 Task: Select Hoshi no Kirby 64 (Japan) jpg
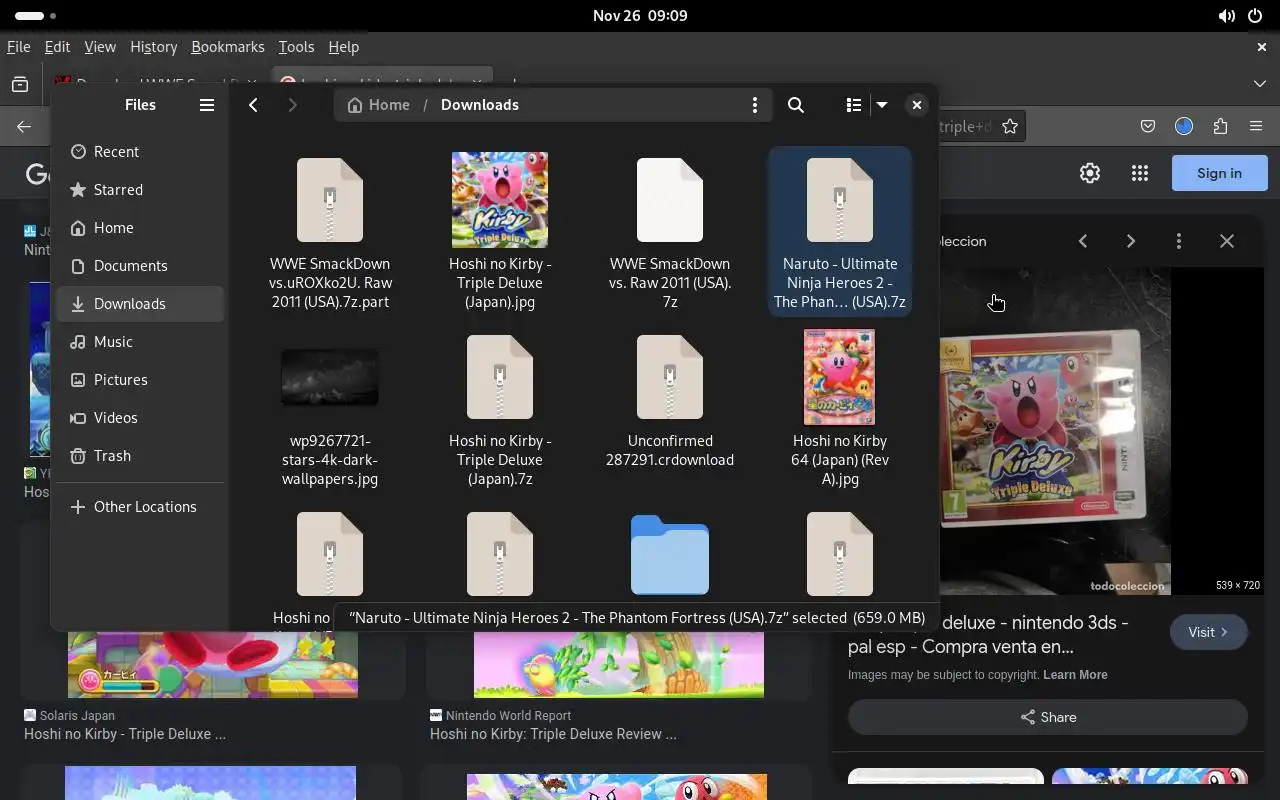[x=840, y=410]
